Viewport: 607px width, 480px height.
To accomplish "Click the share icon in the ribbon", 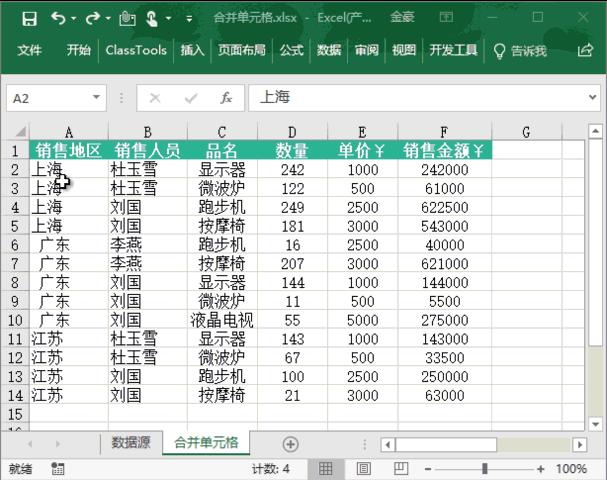I will tap(585, 50).
